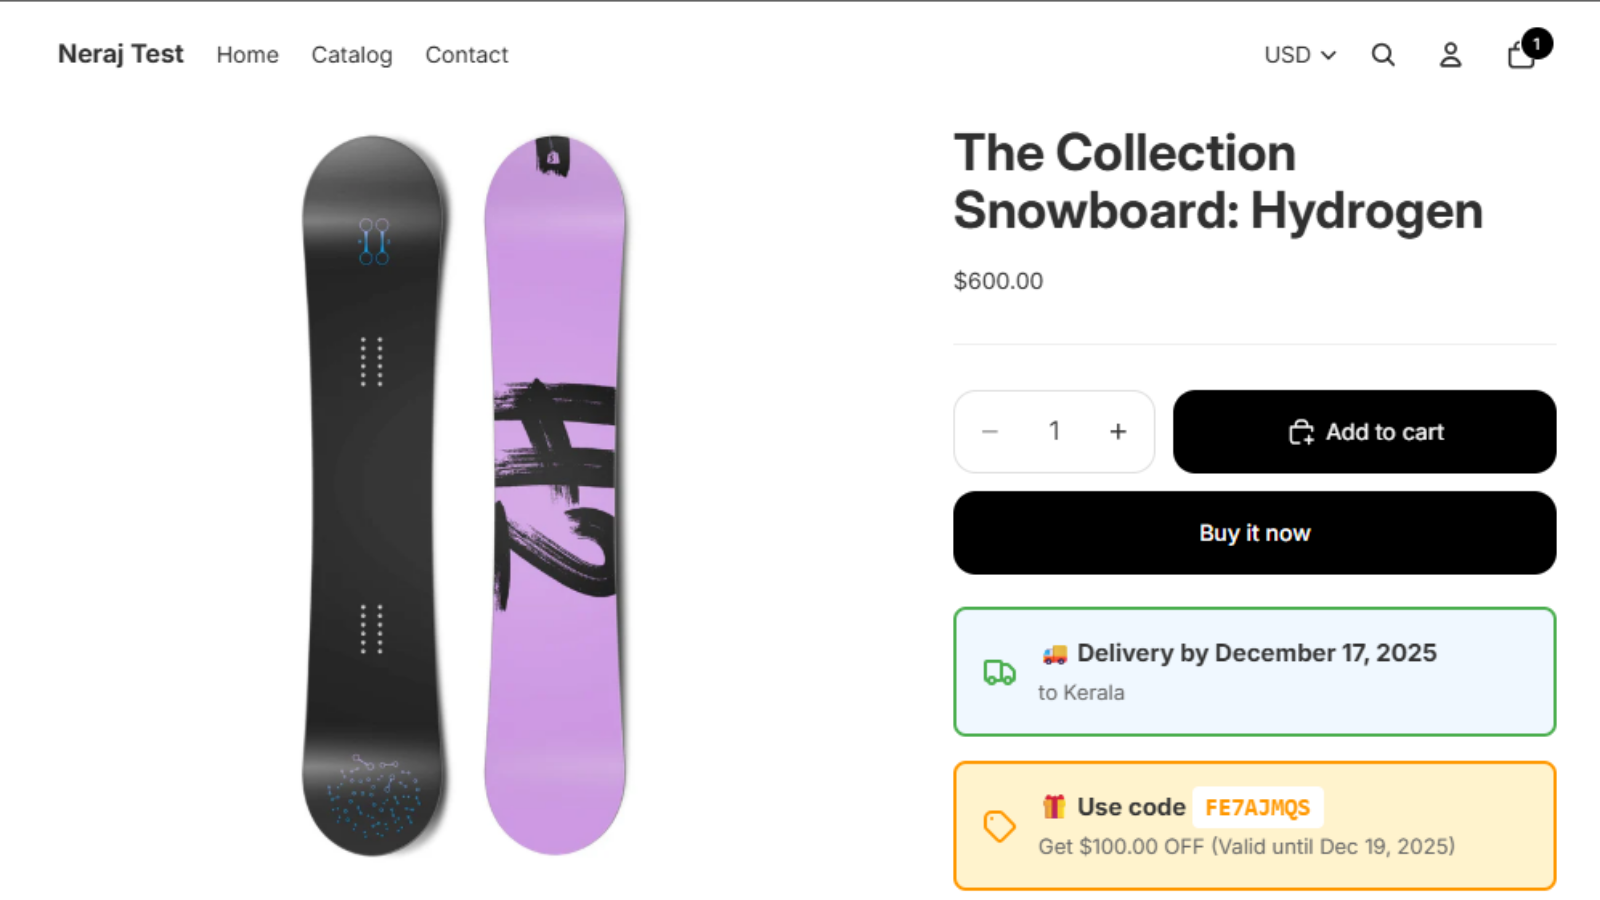This screenshot has width=1600, height=900.
Task: Click the quantity input field
Action: pyautogui.click(x=1054, y=431)
